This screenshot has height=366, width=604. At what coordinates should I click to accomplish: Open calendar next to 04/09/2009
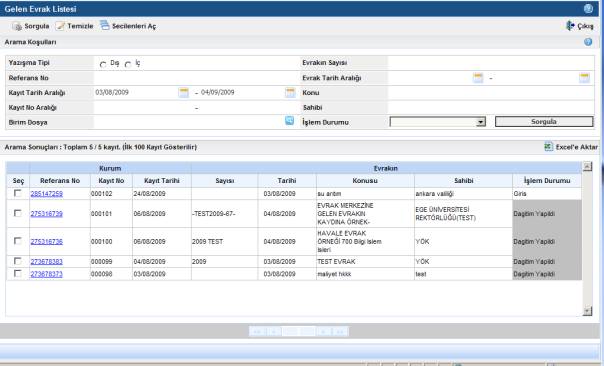click(290, 92)
